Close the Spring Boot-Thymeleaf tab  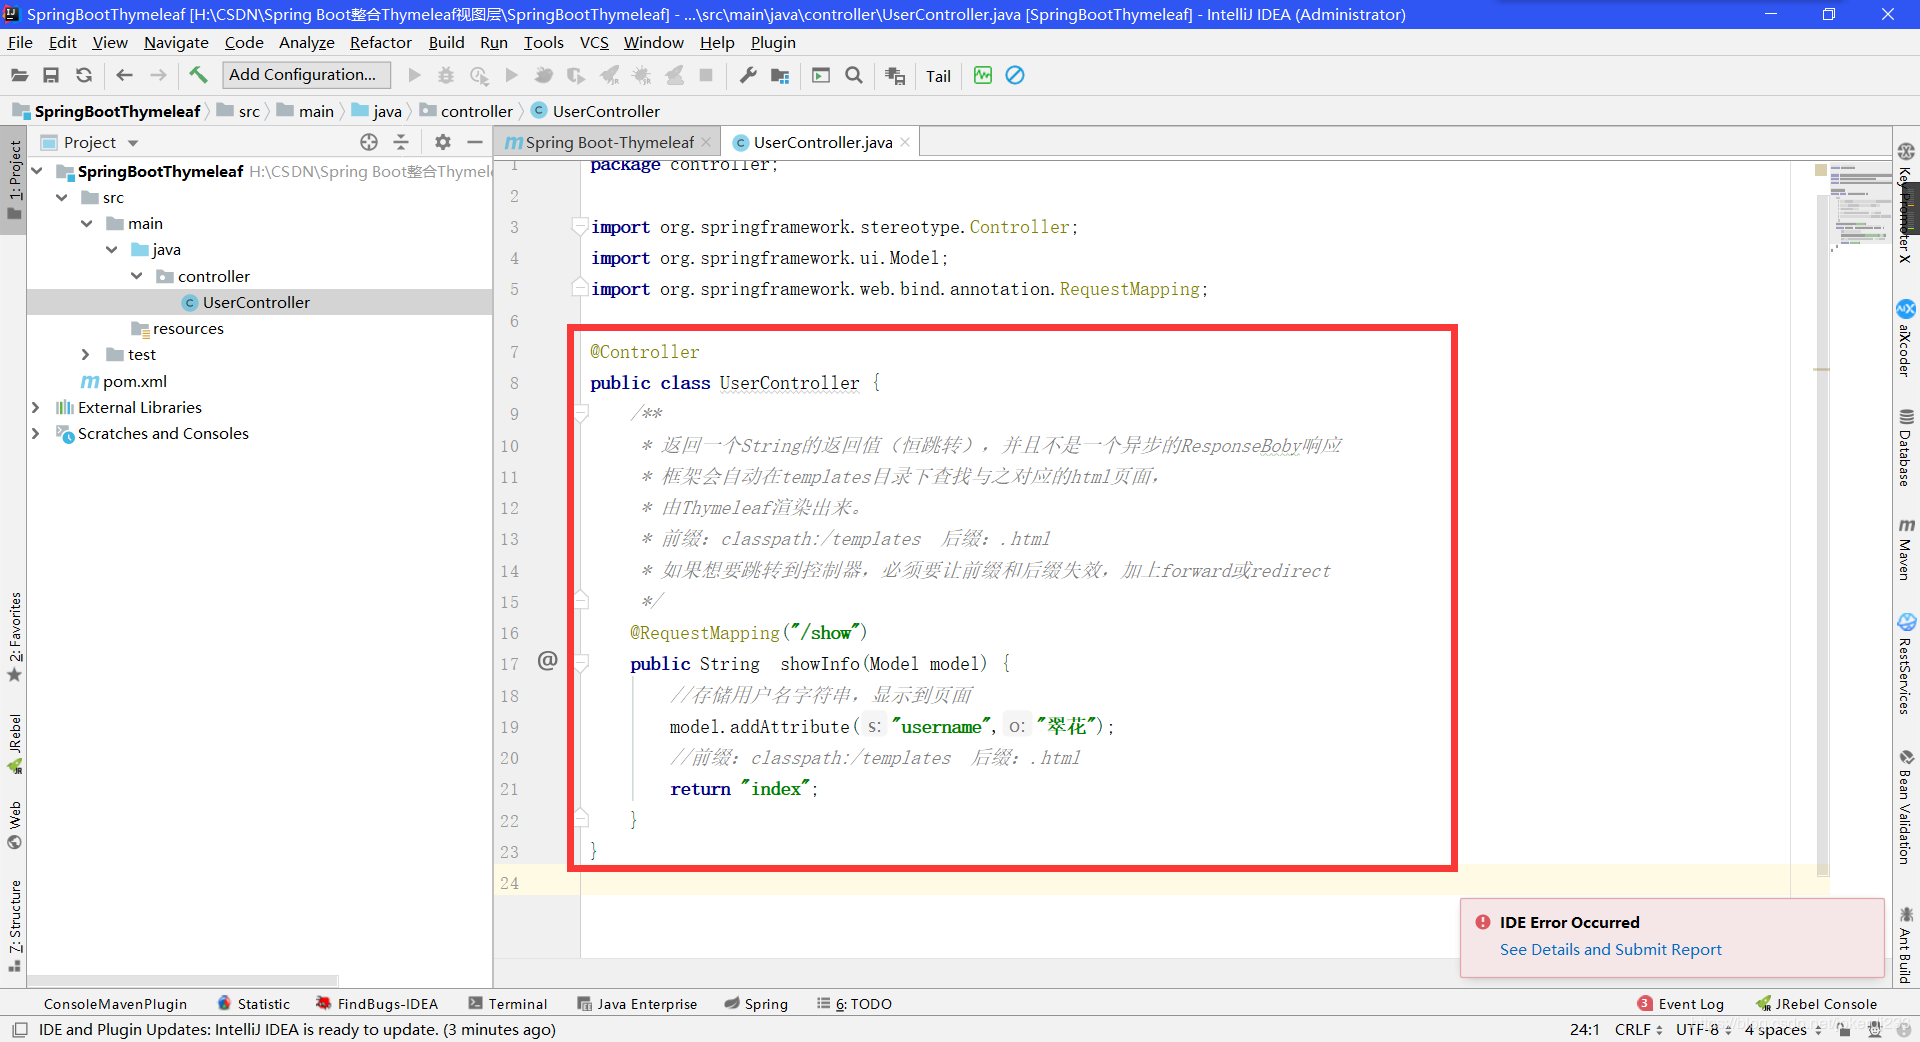[706, 142]
